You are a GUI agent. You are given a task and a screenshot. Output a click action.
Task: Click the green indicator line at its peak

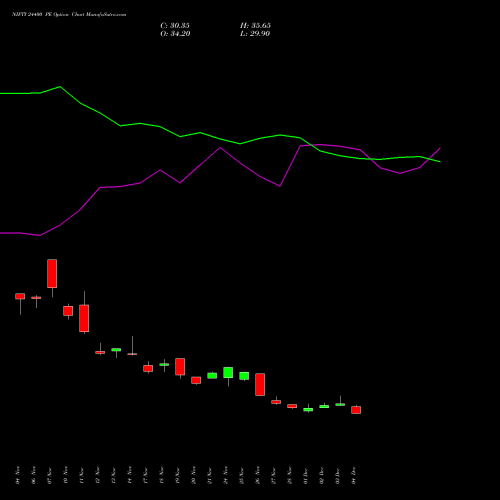[x=60, y=87]
